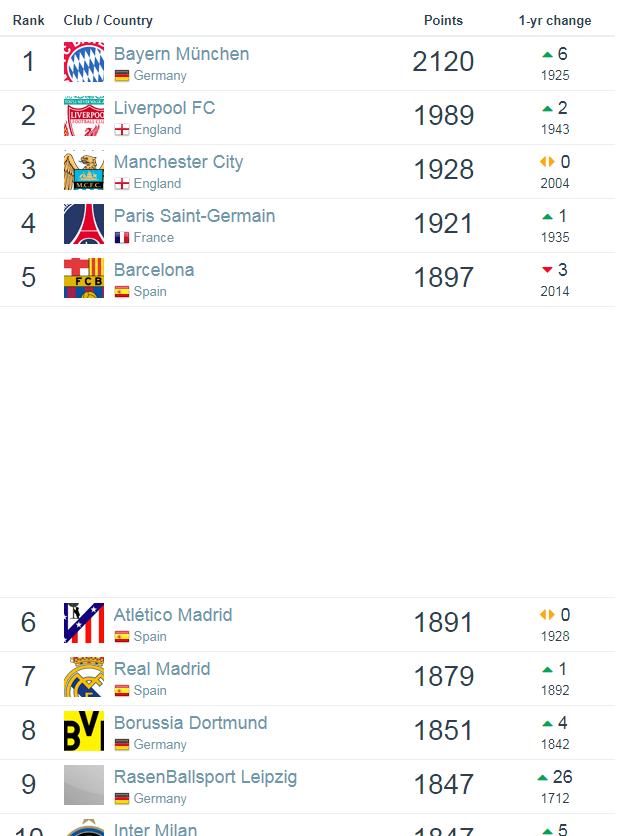
Task: Sort by the 1-yr change header
Action: click(555, 20)
